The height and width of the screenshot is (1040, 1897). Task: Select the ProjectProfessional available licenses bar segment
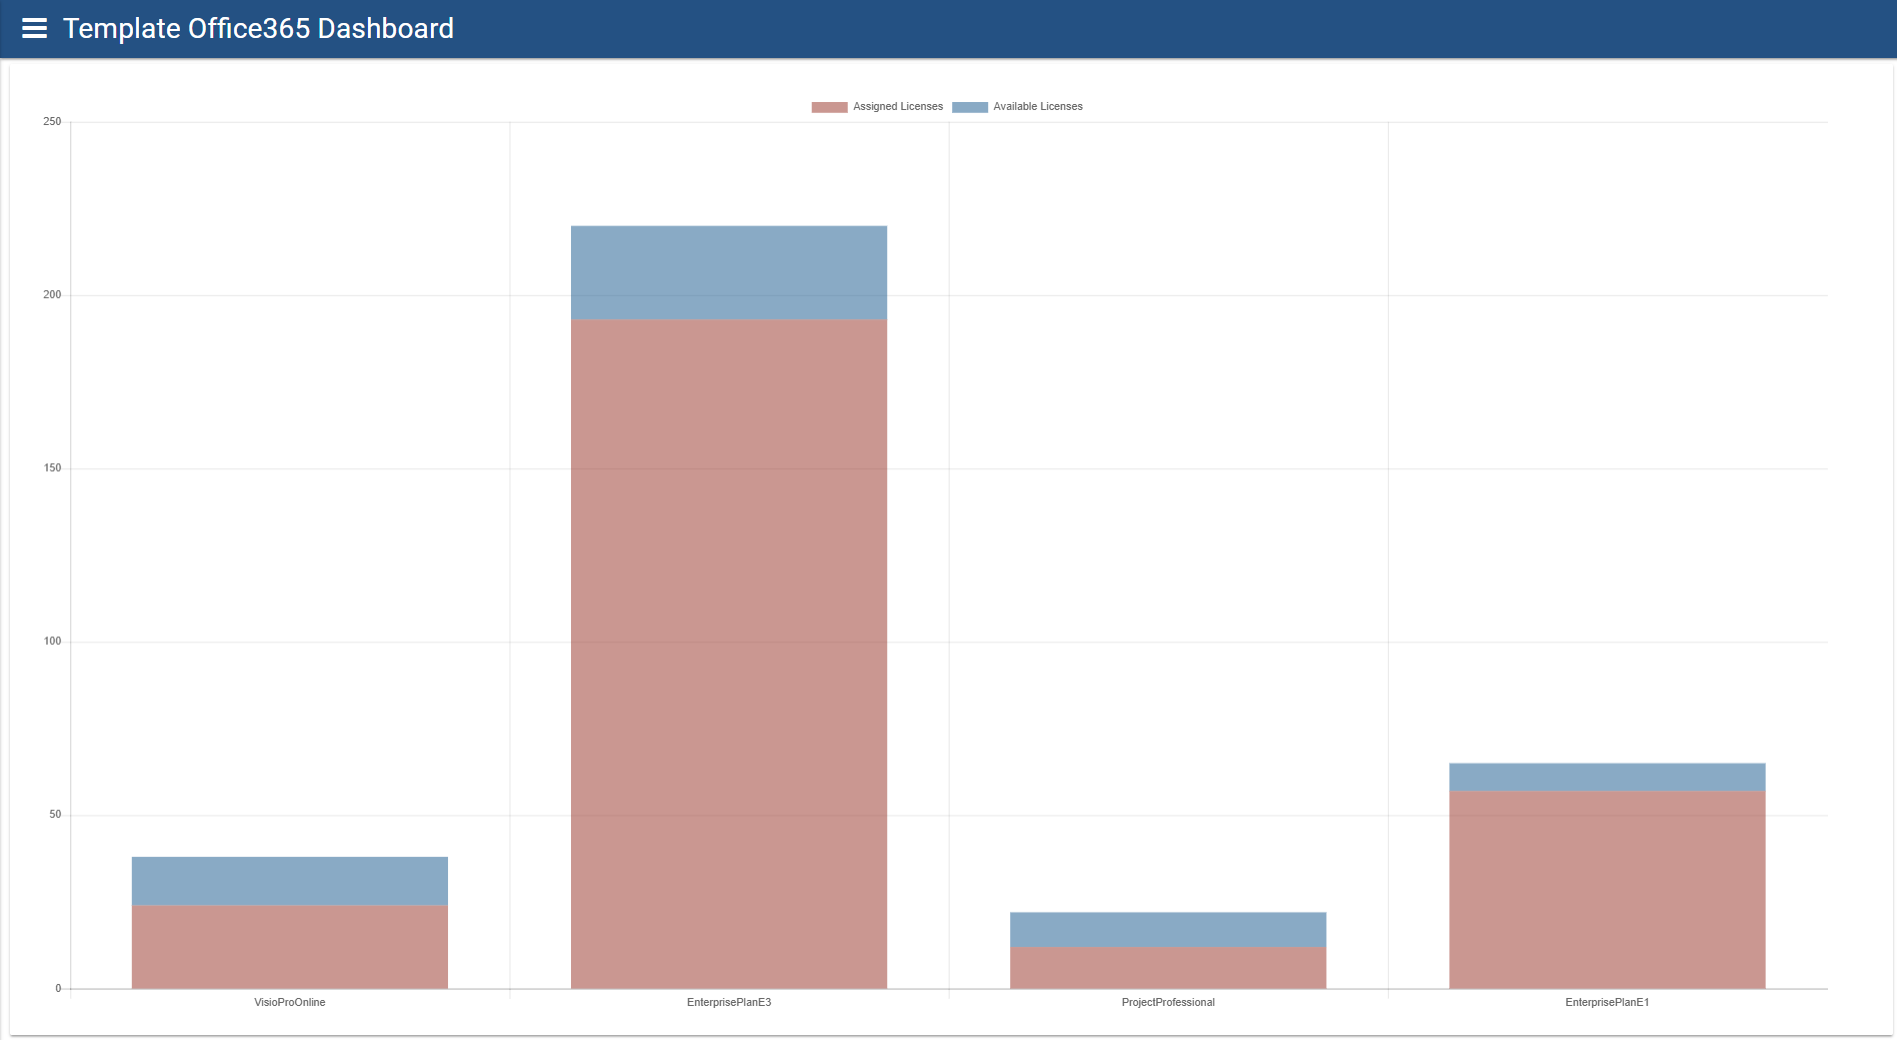click(1168, 930)
